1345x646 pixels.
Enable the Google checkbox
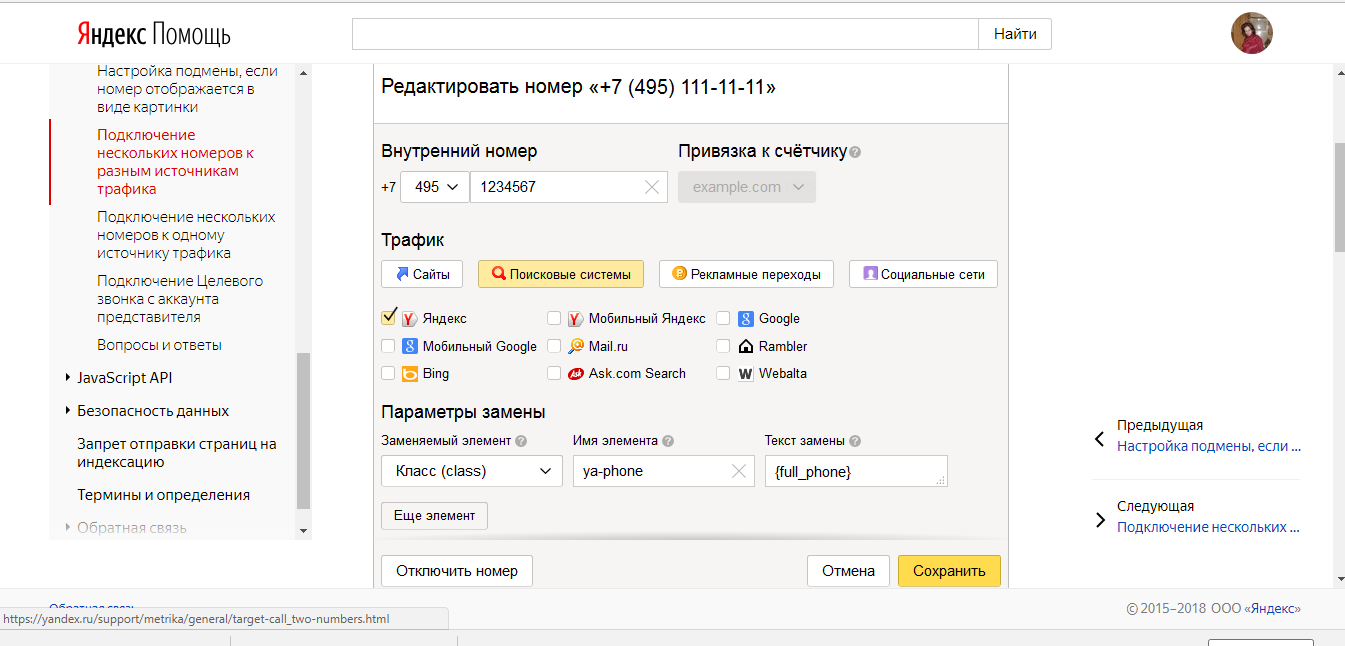(723, 317)
